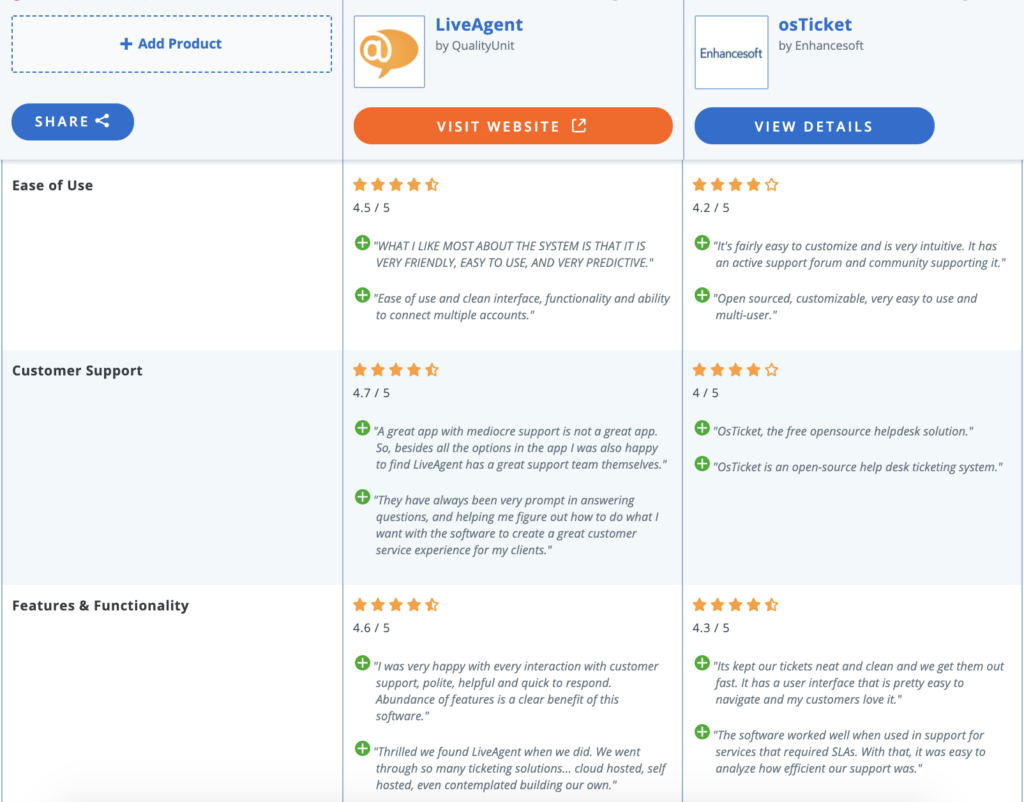Click green plus beside 'Its kept our tickets neat'
Screen dimensions: 1024x802
tap(703, 661)
